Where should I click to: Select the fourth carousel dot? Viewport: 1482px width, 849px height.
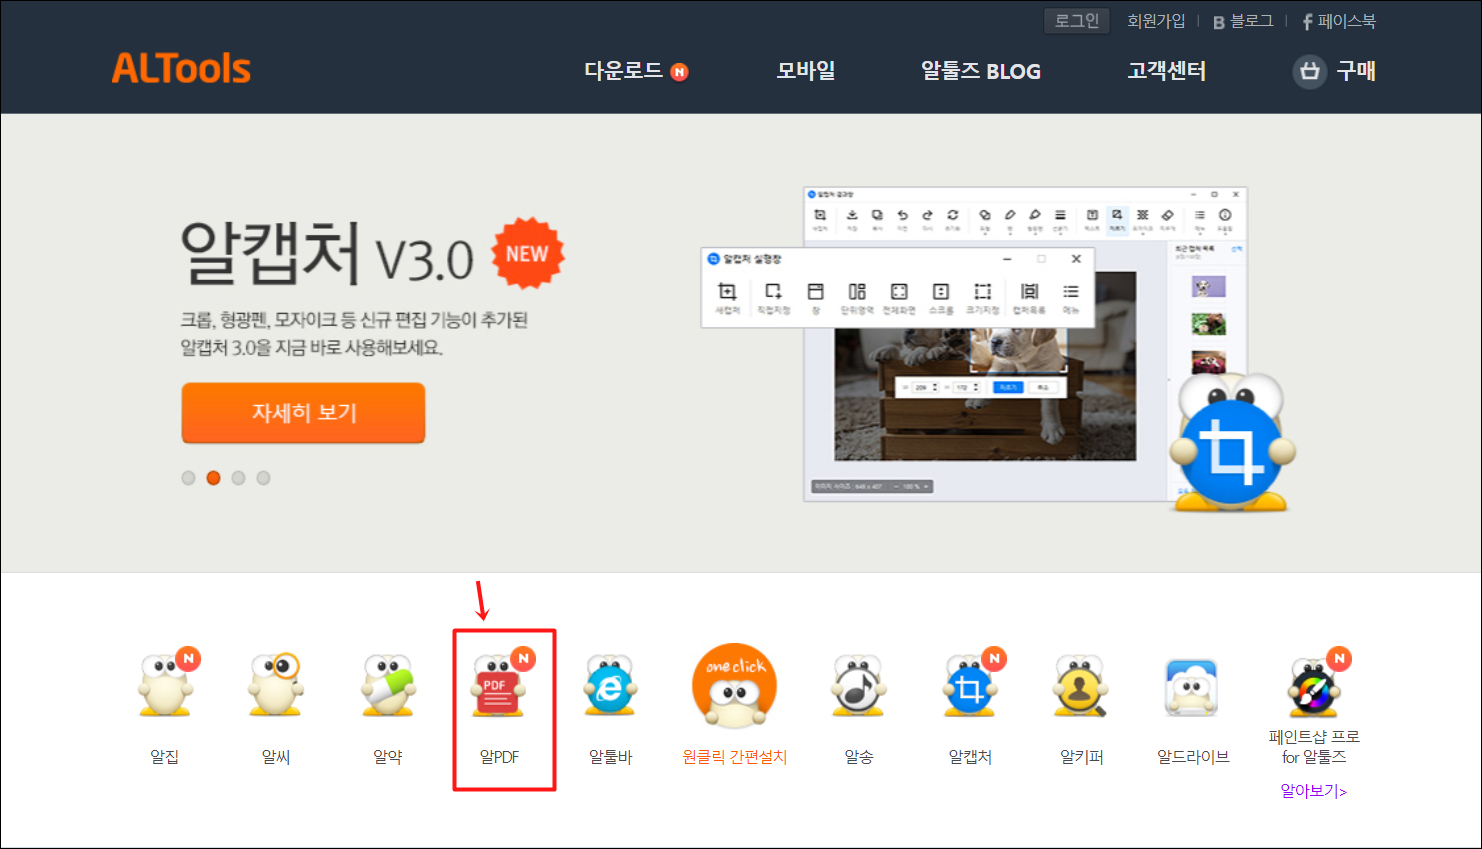coord(263,478)
